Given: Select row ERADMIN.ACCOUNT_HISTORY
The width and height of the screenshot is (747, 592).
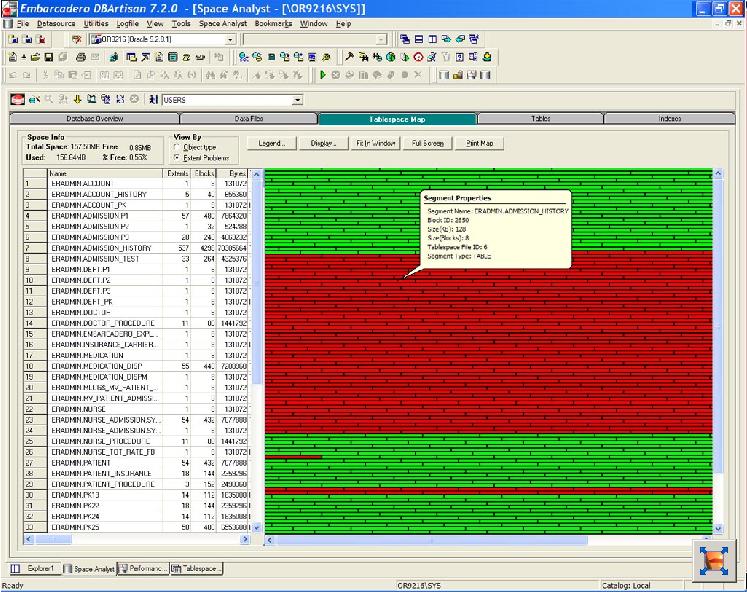Looking at the screenshot, I should coord(137,194).
